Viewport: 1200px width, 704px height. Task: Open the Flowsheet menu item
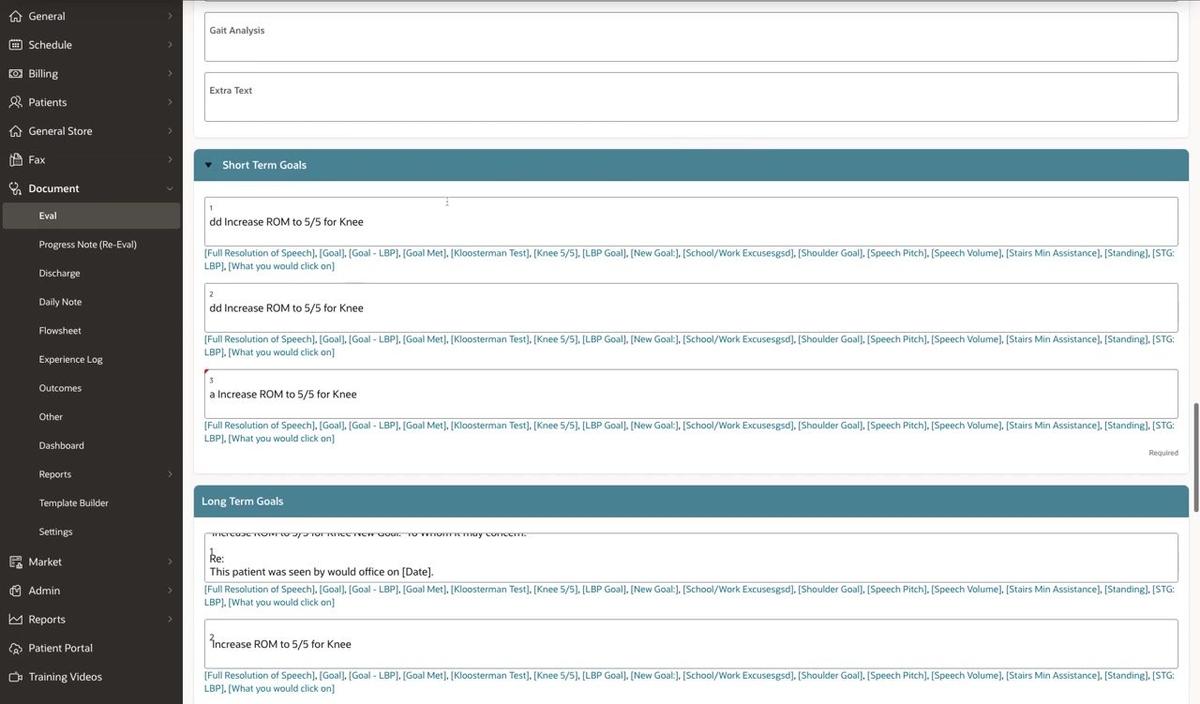[60, 331]
